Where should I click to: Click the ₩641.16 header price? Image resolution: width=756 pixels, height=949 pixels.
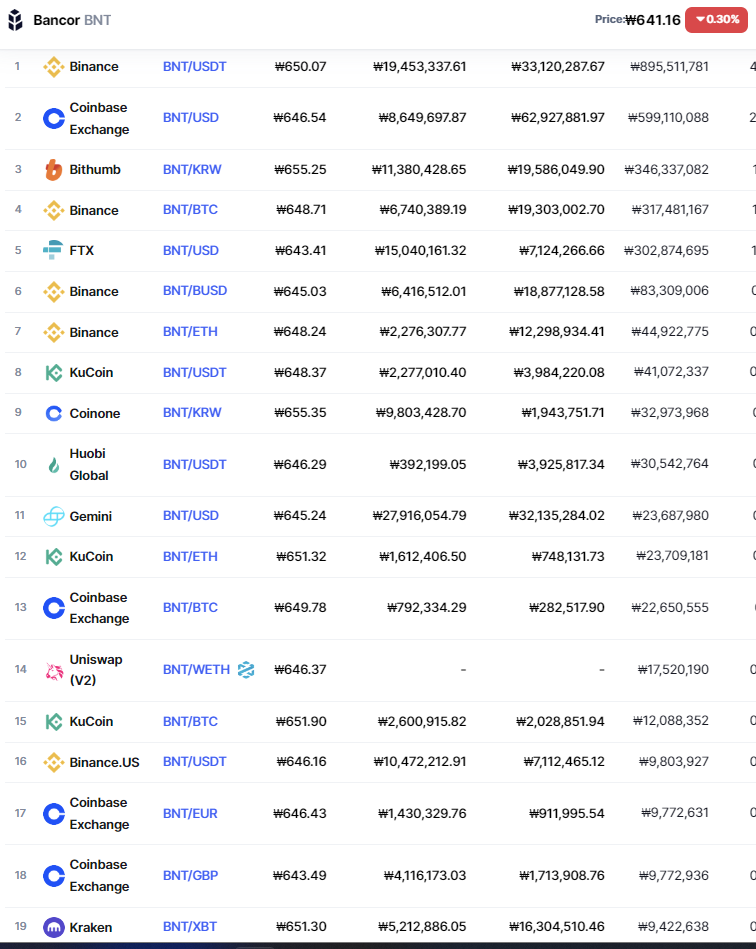pos(653,20)
